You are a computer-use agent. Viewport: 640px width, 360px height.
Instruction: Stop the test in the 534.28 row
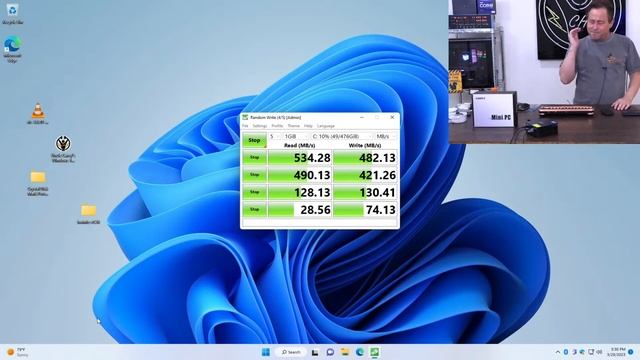point(254,158)
